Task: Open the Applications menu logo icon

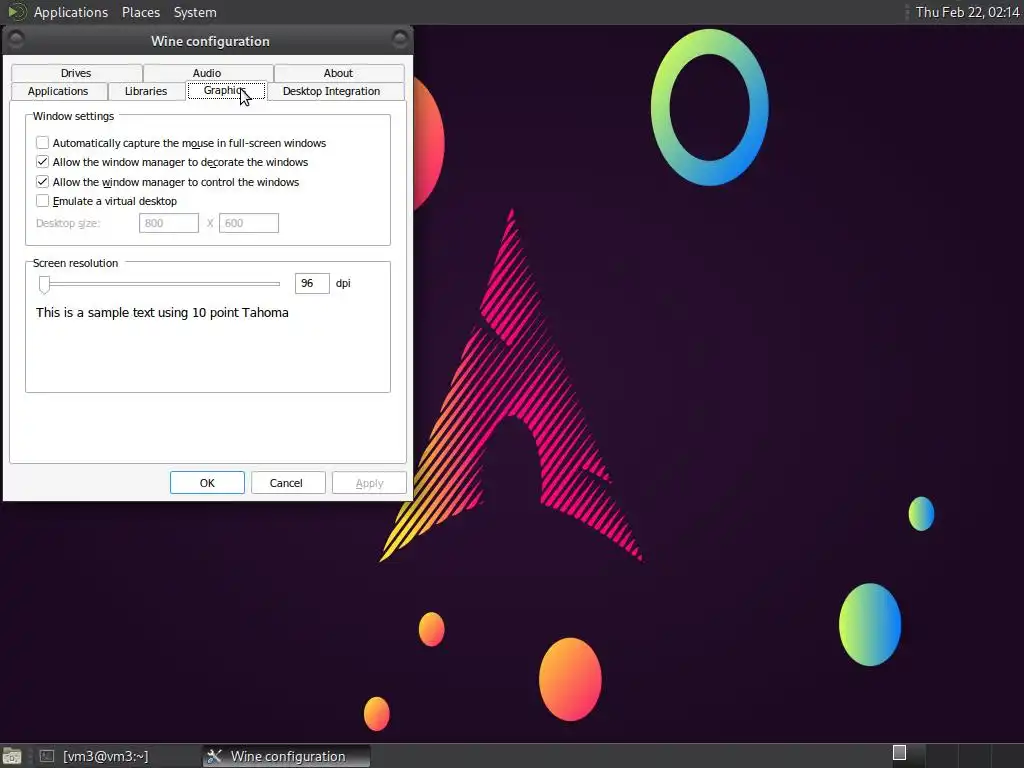Action: coord(16,12)
